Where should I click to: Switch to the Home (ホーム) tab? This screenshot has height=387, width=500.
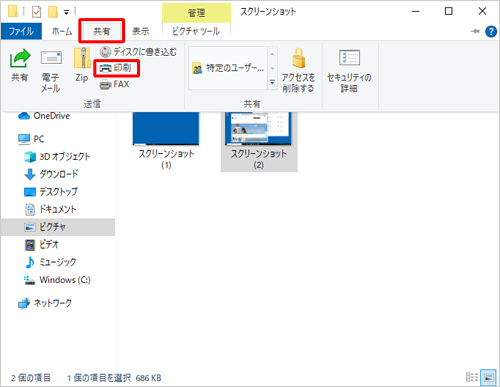point(62,31)
